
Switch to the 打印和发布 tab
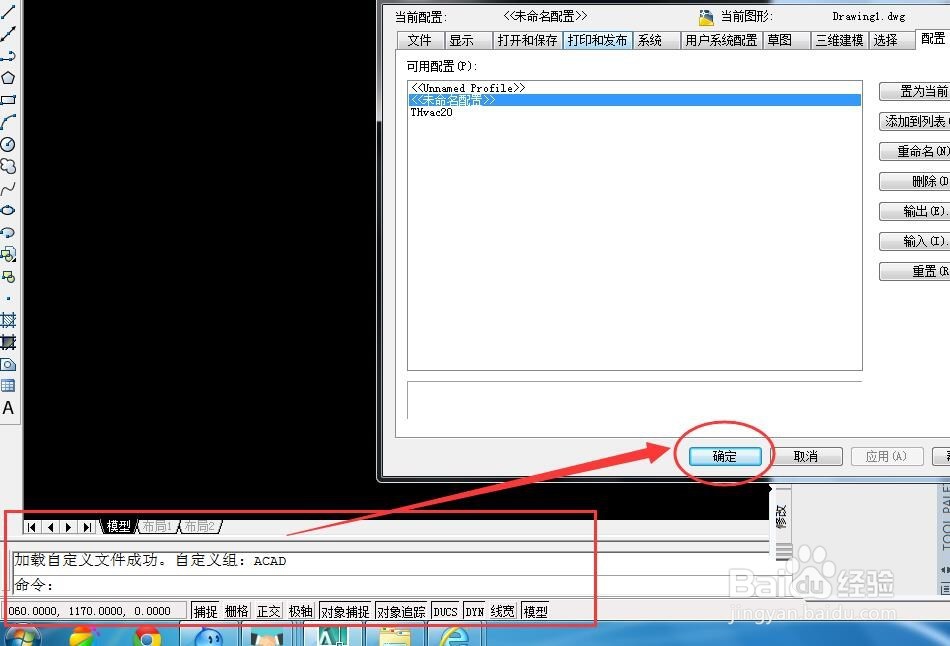(x=597, y=40)
